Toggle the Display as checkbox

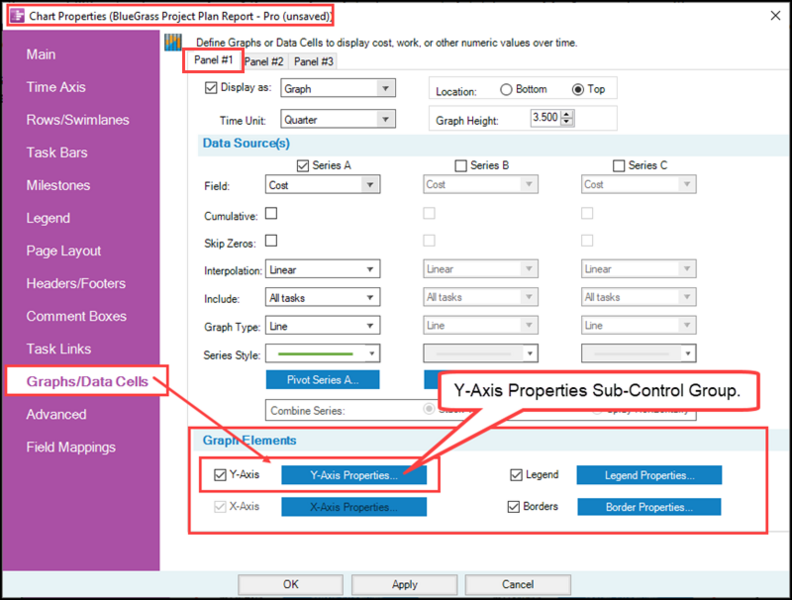pos(211,88)
